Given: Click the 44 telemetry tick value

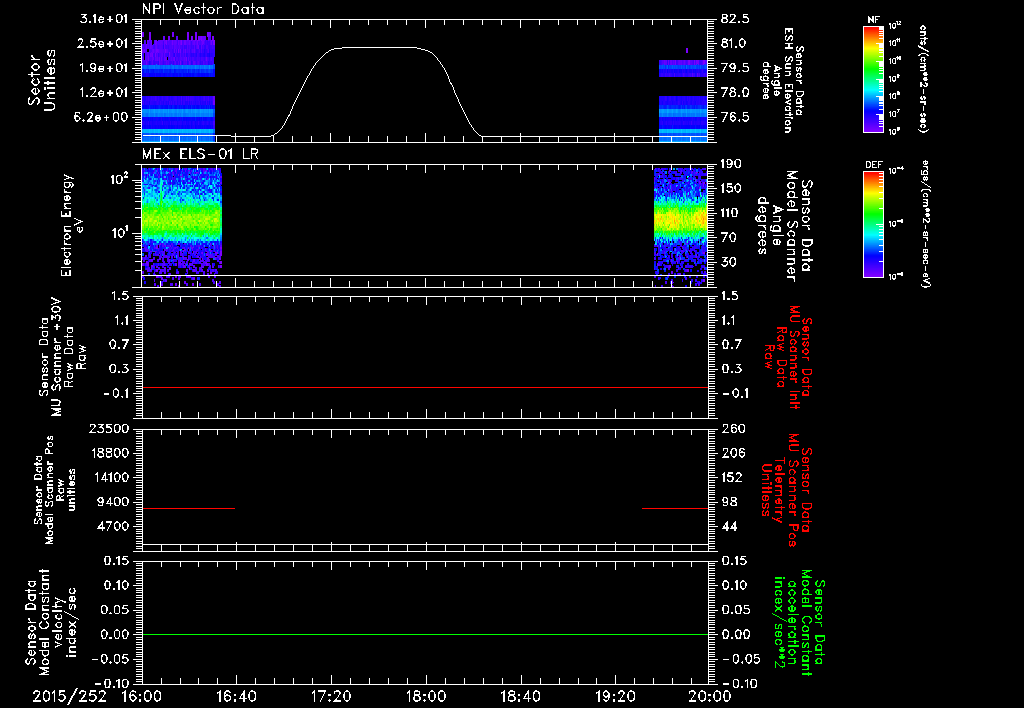Looking at the screenshot, I should (x=729, y=526).
